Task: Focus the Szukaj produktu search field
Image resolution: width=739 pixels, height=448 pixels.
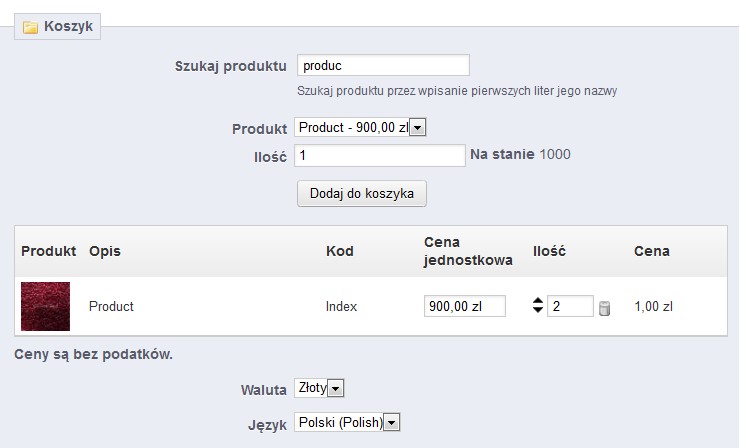Action: (x=383, y=65)
